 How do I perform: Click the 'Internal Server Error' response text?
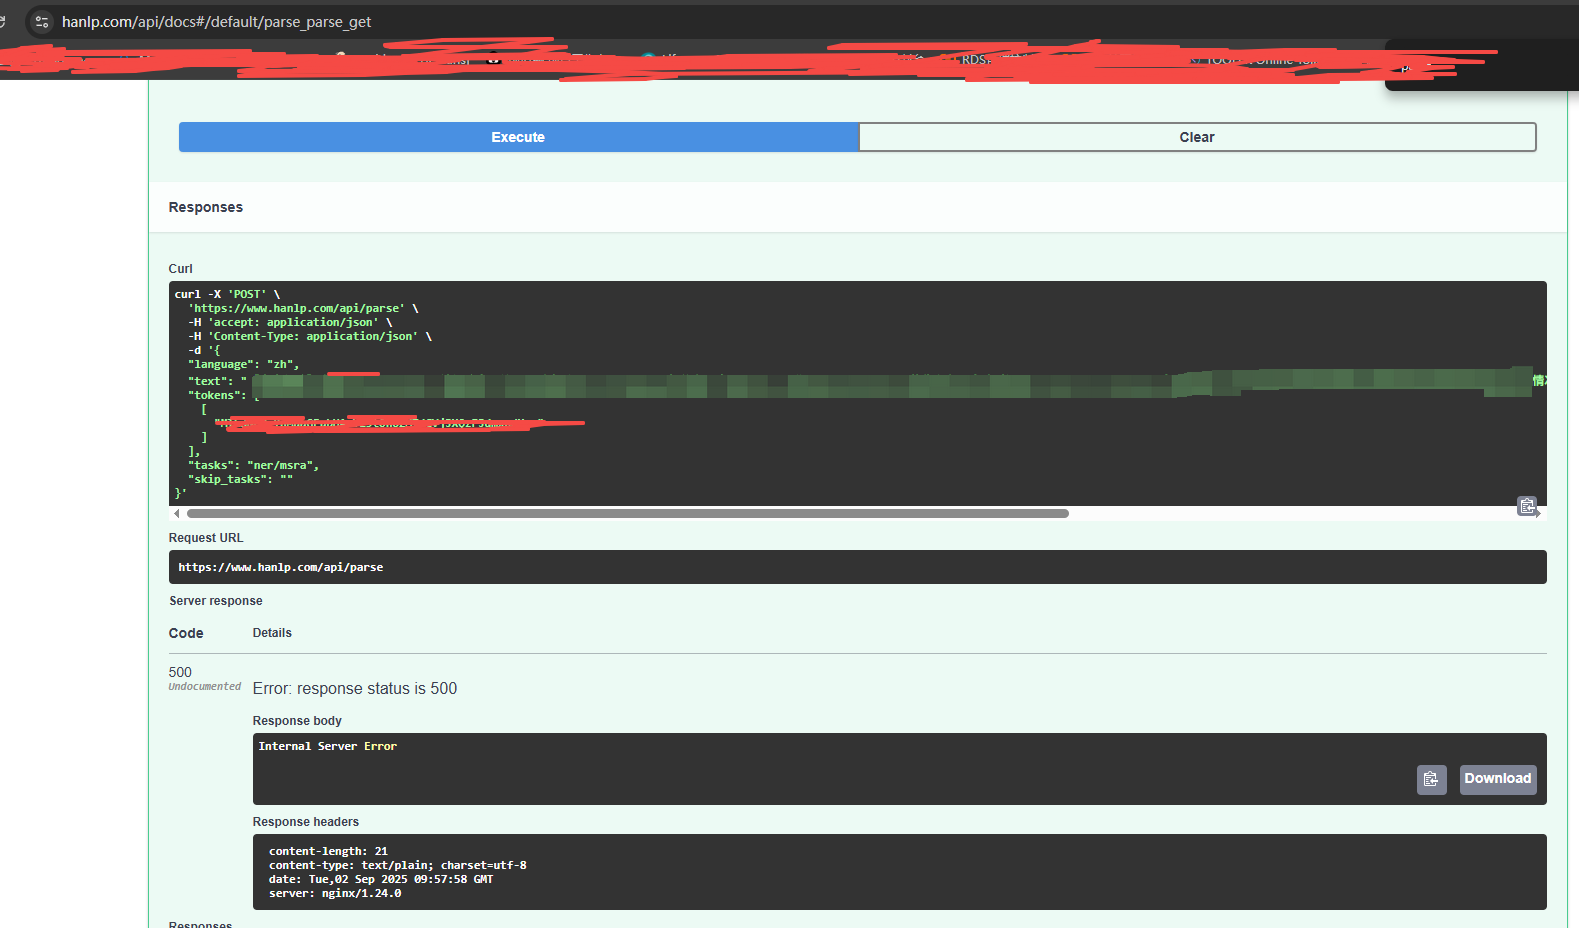(327, 746)
